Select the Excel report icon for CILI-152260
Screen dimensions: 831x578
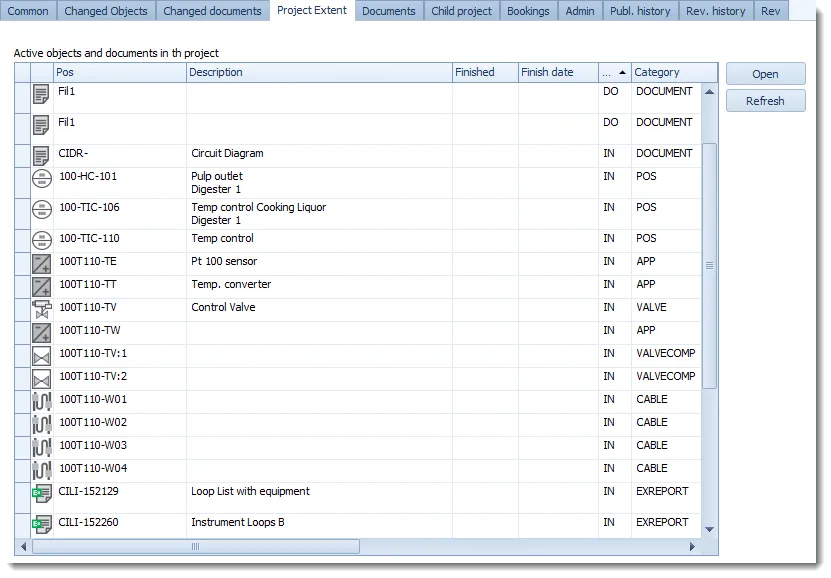click(x=42, y=524)
